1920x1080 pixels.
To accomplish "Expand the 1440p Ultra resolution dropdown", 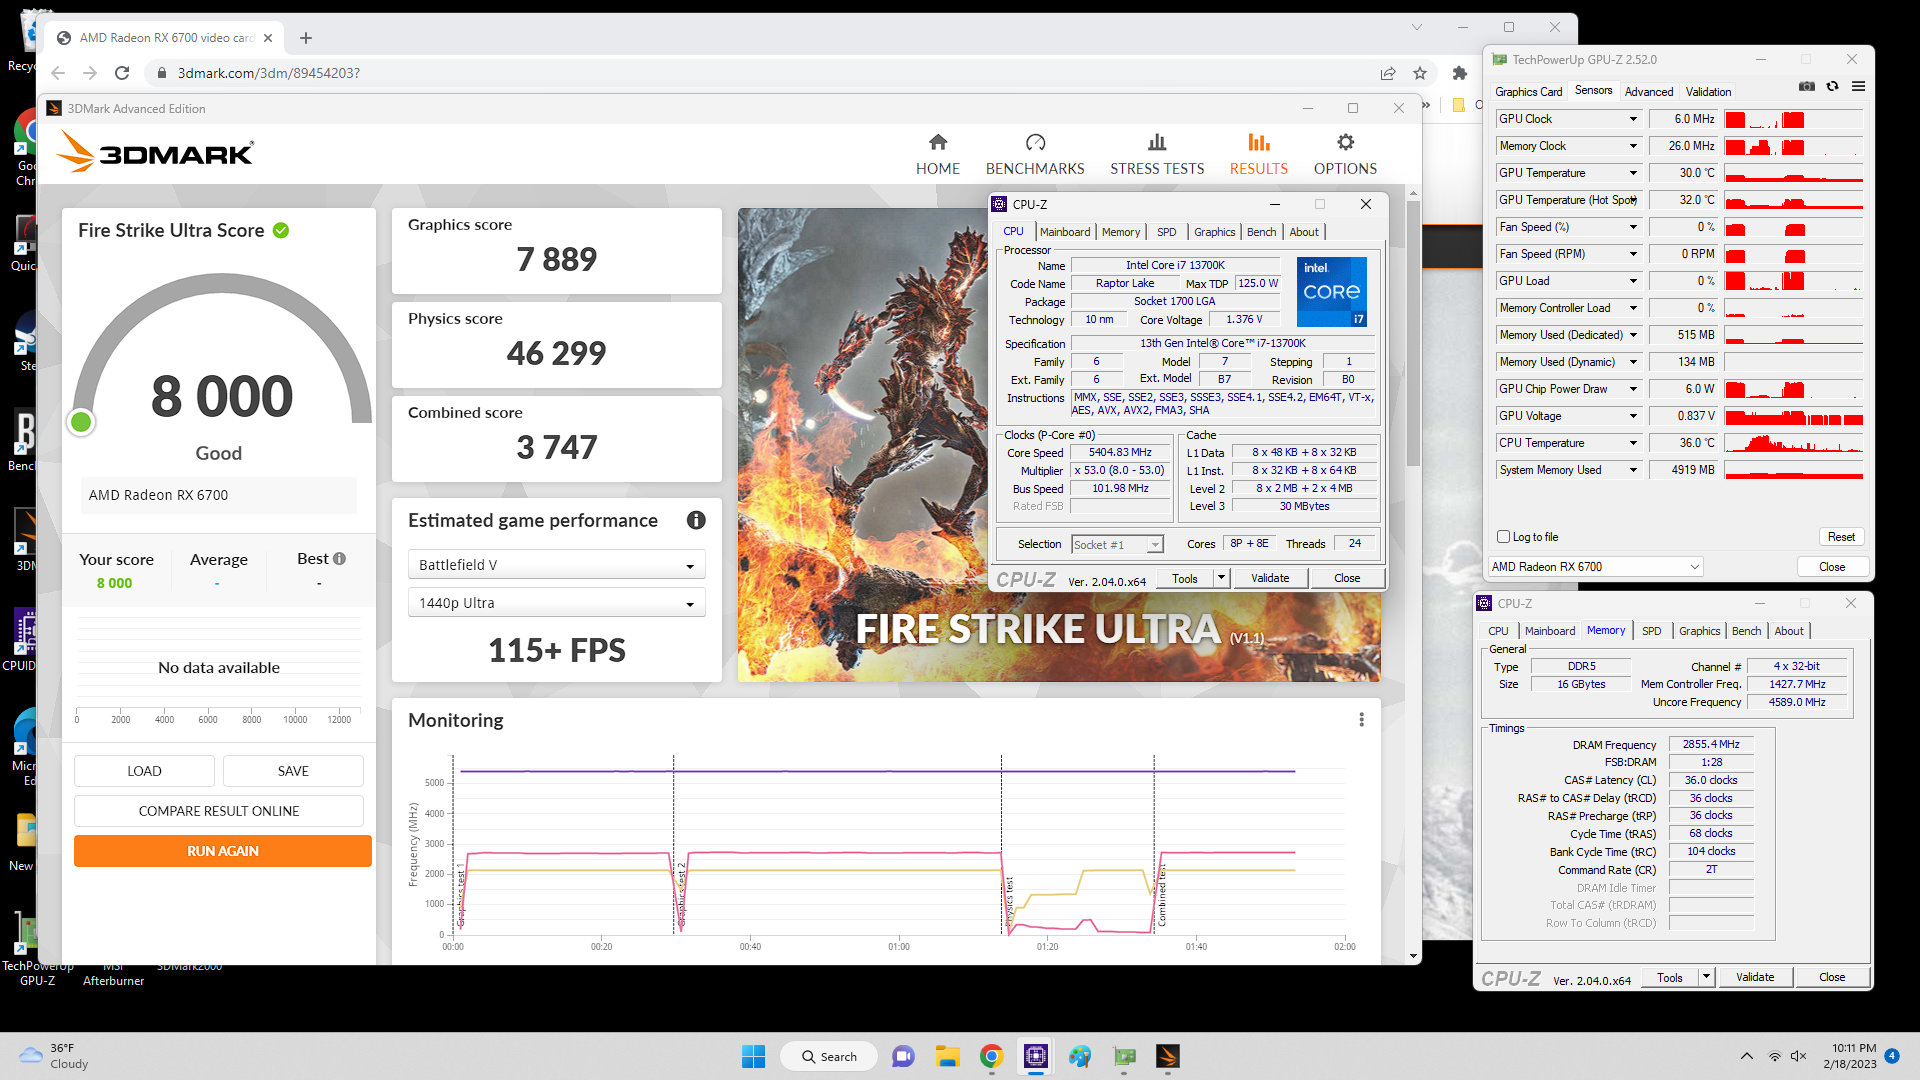I will point(556,603).
